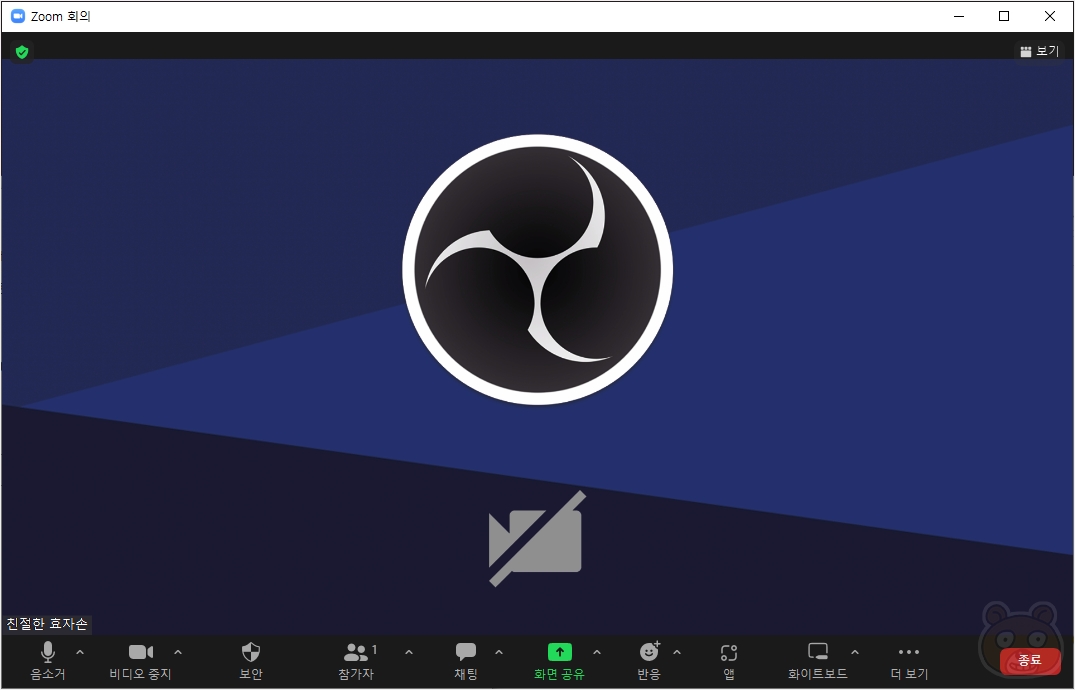Show the 참가자 participants panel
Viewport: 1075px width, 690px height.
click(x=357, y=661)
